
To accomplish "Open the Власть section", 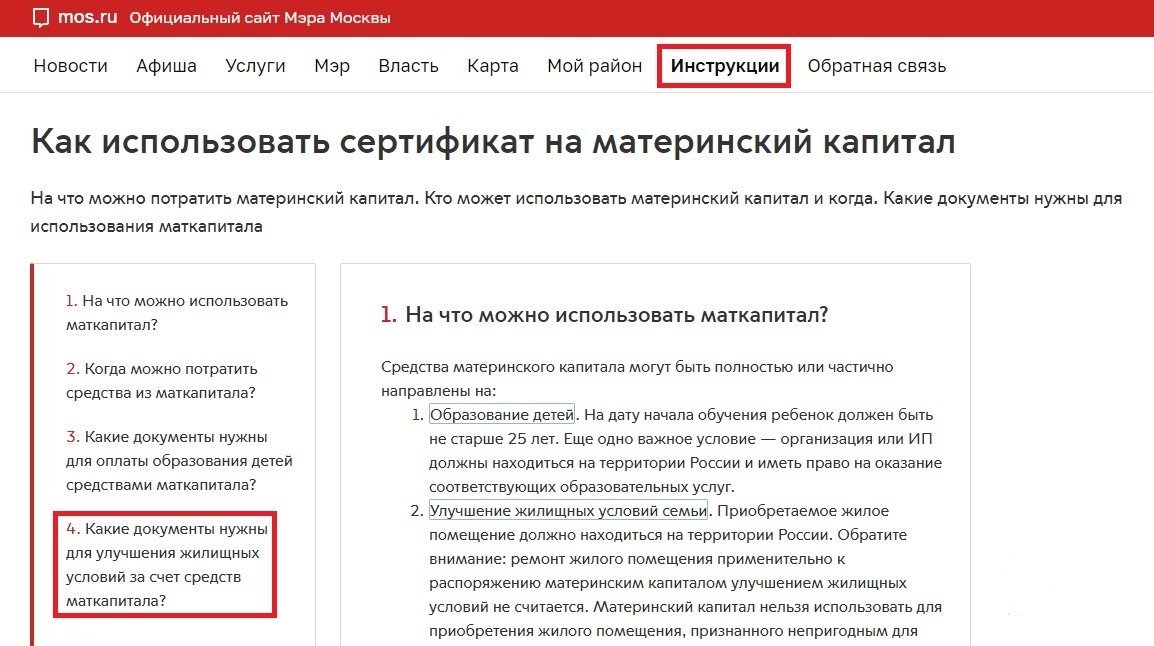I will point(408,65).
